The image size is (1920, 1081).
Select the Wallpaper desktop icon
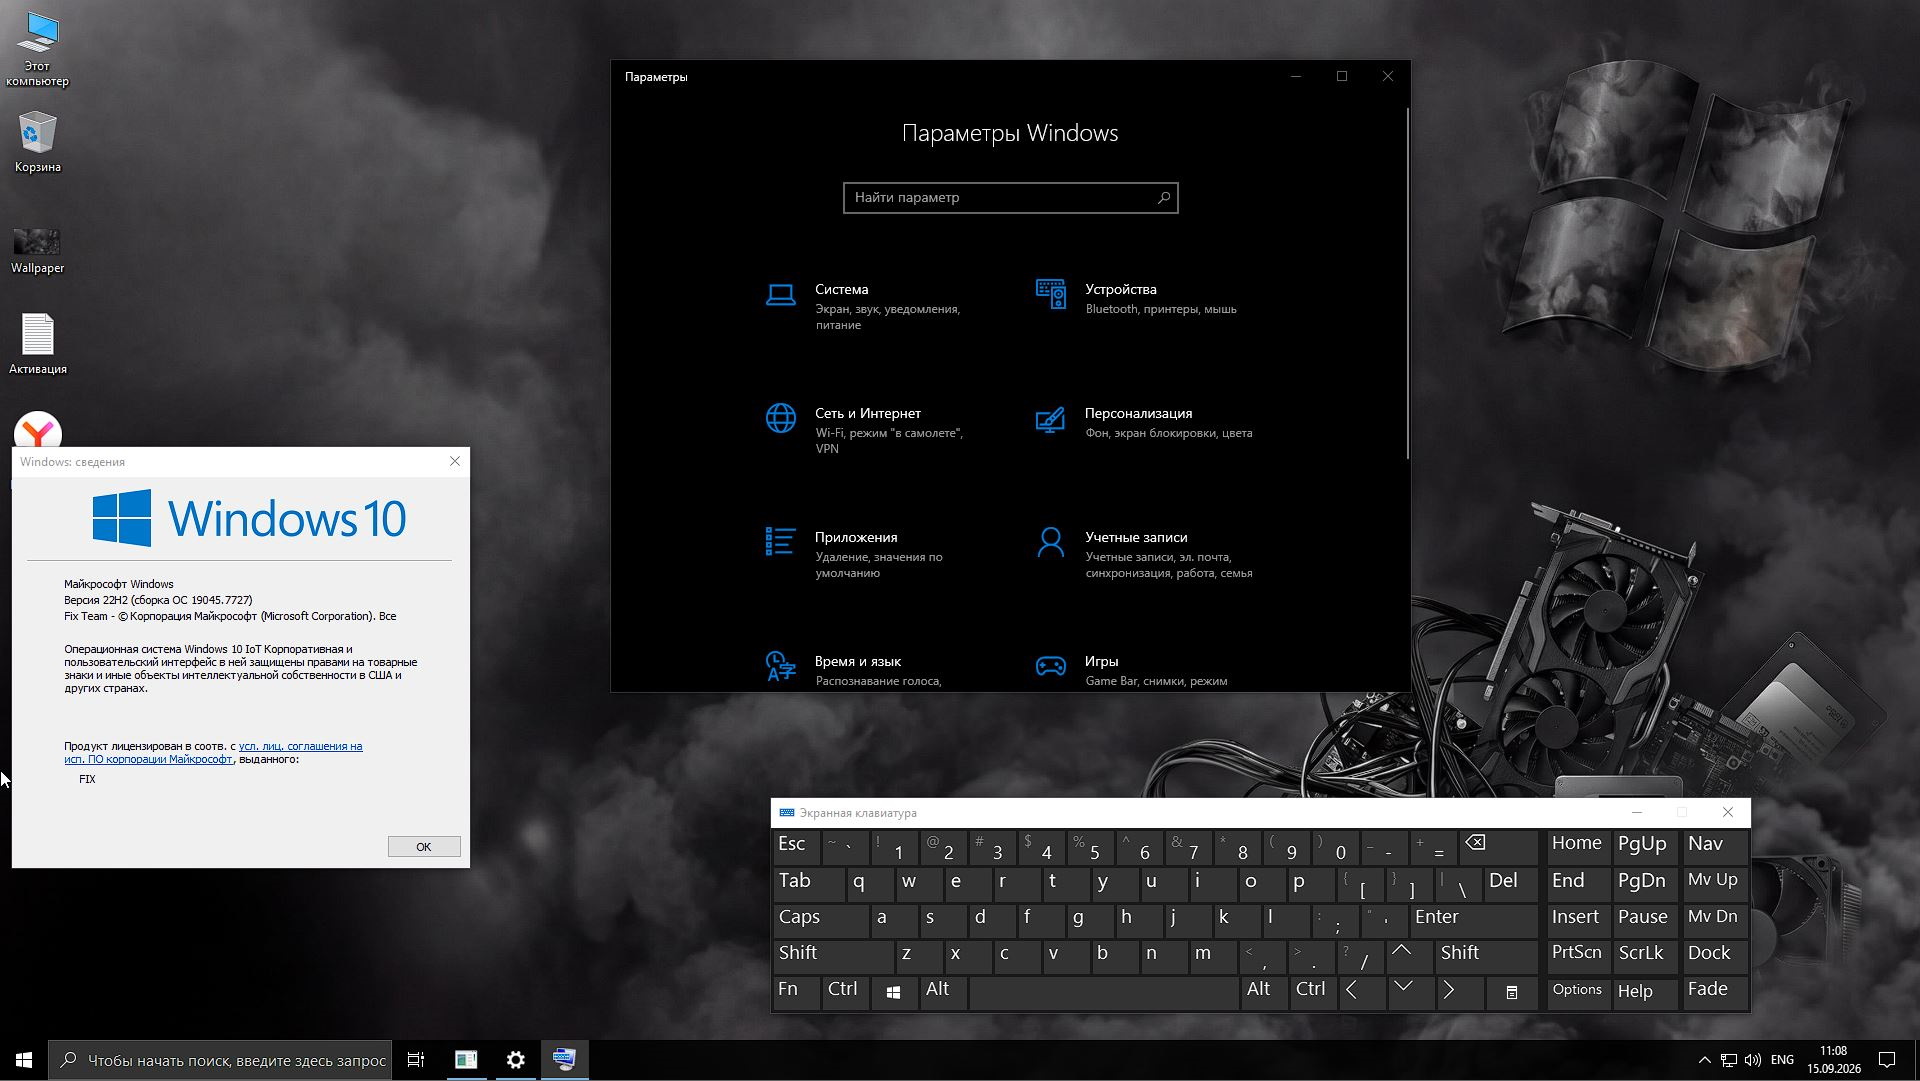tap(38, 250)
